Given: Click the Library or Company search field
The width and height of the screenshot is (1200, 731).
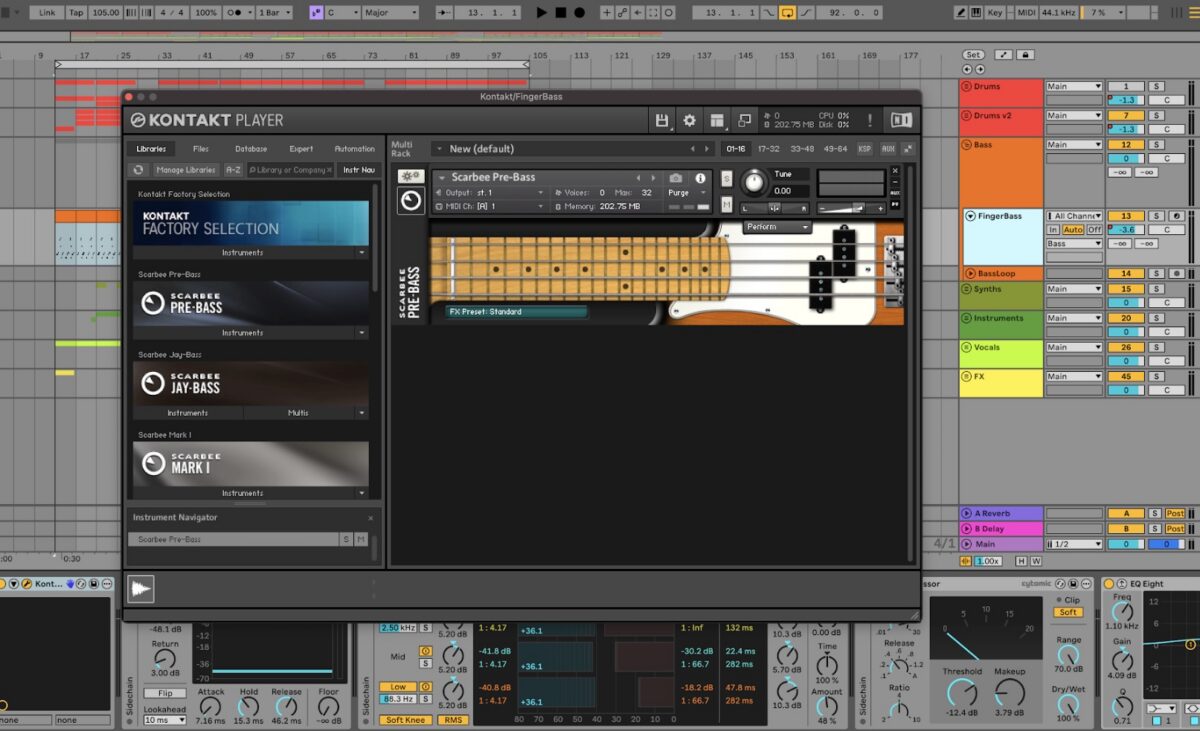Looking at the screenshot, I should 291,170.
